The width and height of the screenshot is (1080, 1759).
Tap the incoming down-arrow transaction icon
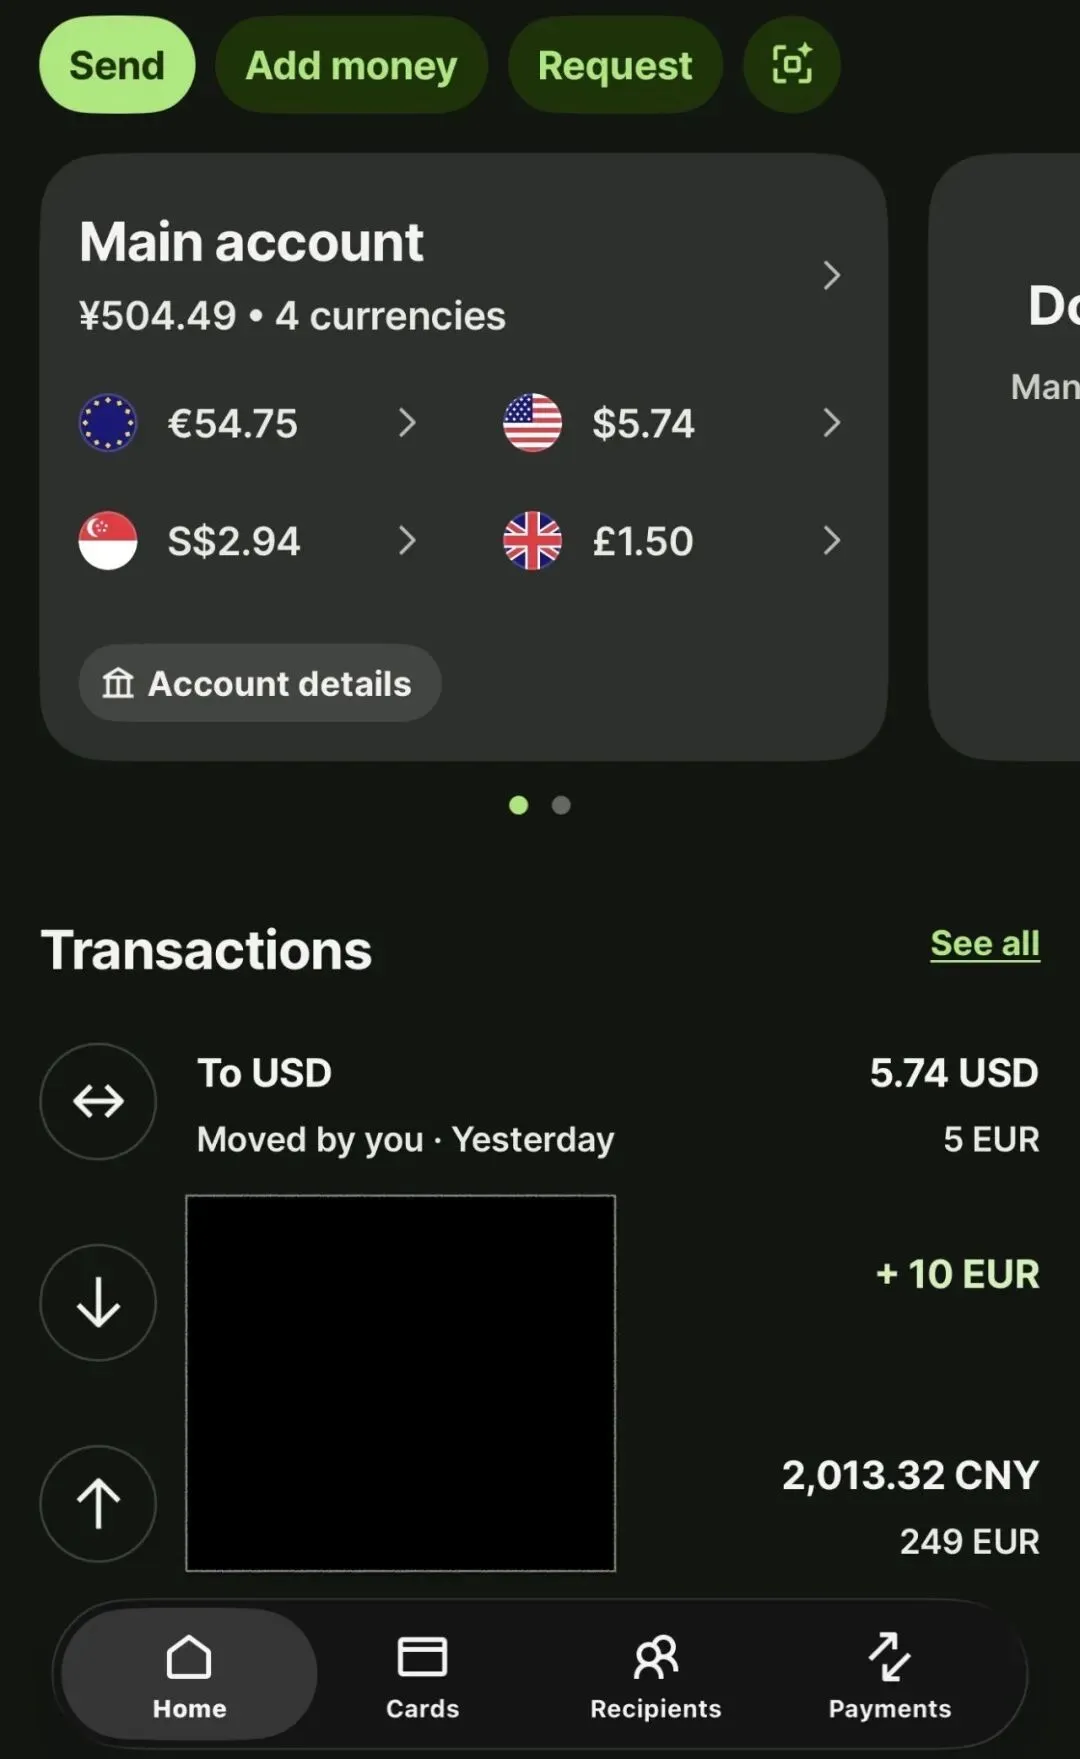point(98,1302)
